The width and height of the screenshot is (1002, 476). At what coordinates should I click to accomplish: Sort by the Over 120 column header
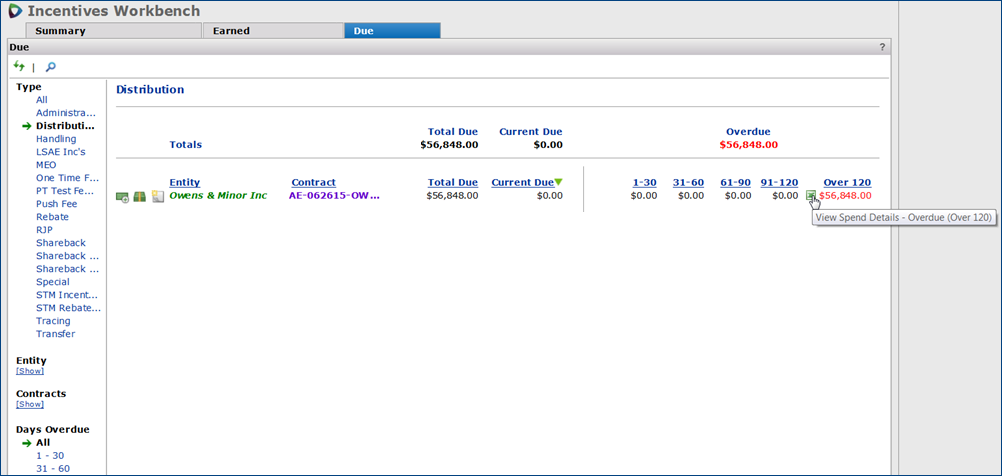847,182
